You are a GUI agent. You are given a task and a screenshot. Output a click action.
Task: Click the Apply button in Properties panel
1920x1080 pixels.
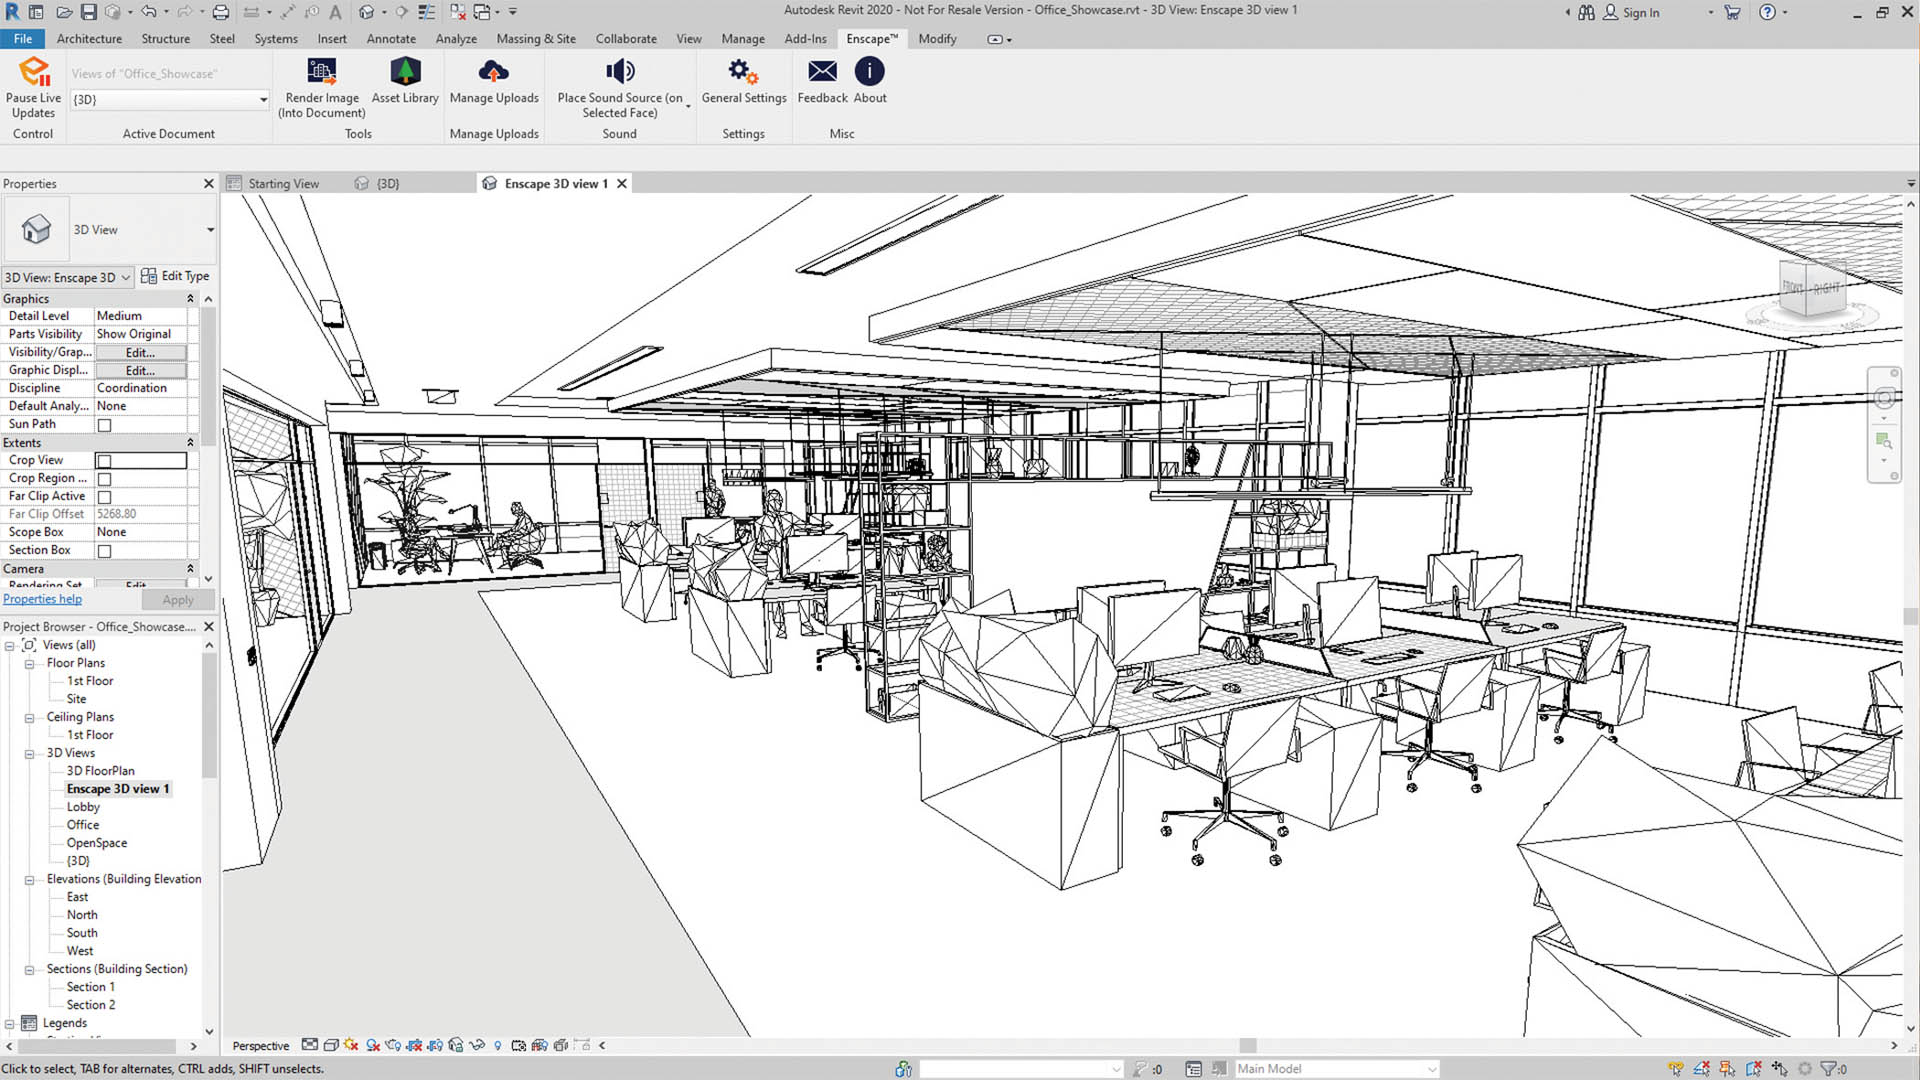coord(177,599)
